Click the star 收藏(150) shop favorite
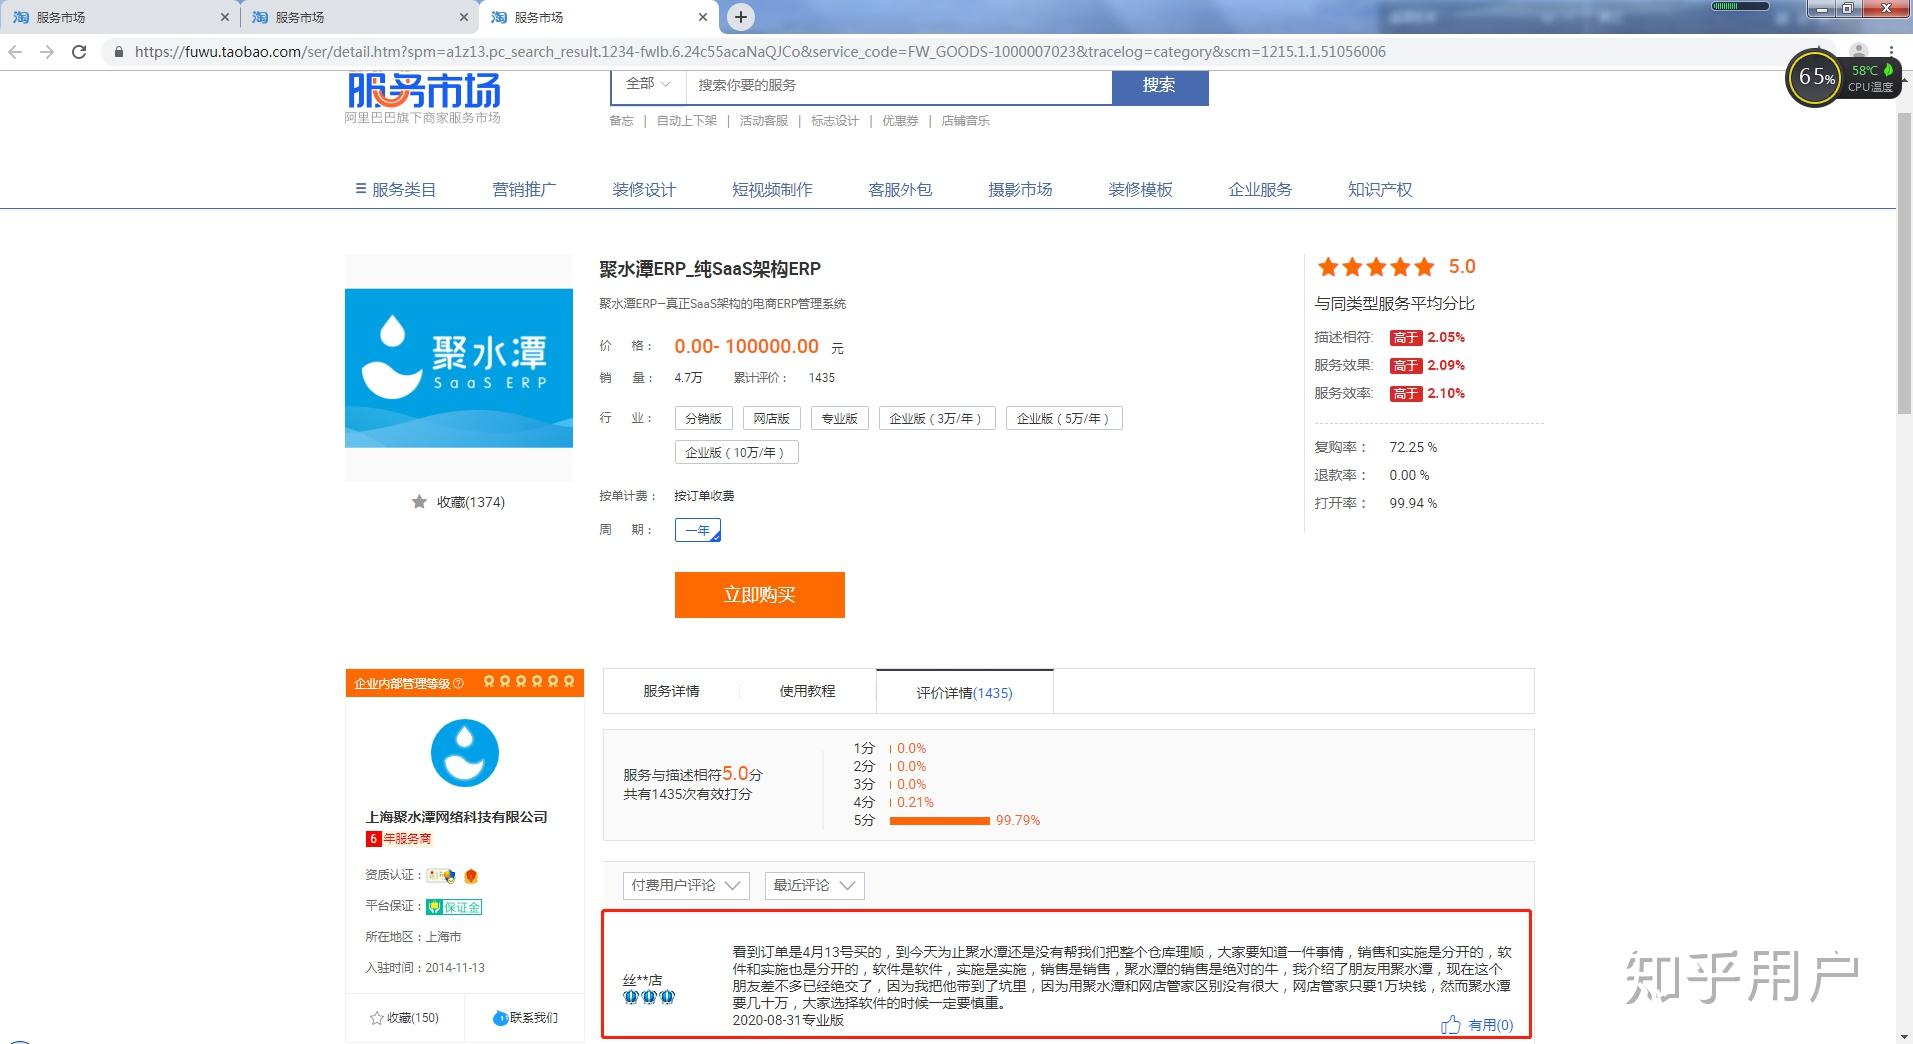The width and height of the screenshot is (1913, 1044). (x=377, y=1018)
